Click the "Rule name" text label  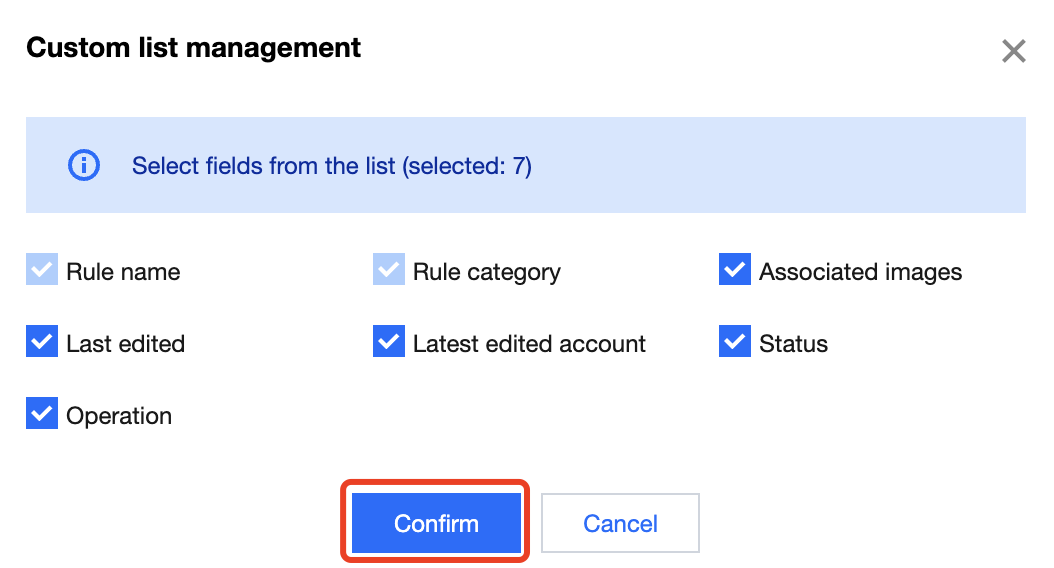pyautogui.click(x=123, y=272)
